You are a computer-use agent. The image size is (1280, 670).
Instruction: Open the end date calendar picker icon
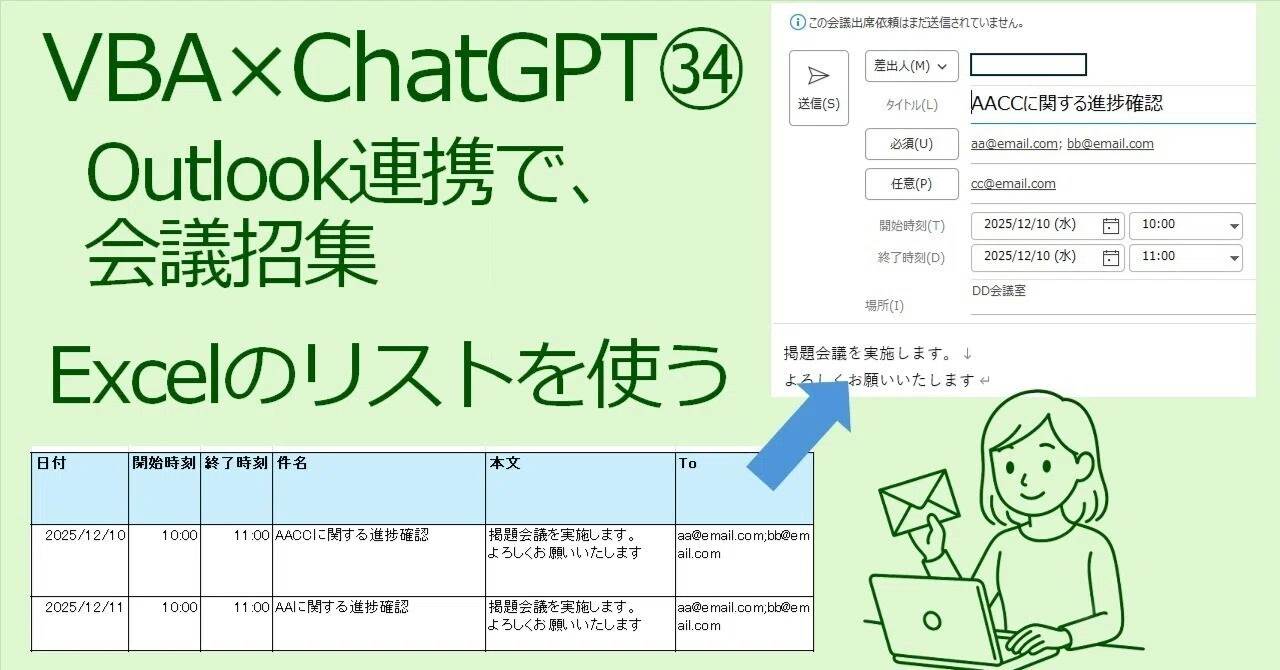tap(1110, 257)
